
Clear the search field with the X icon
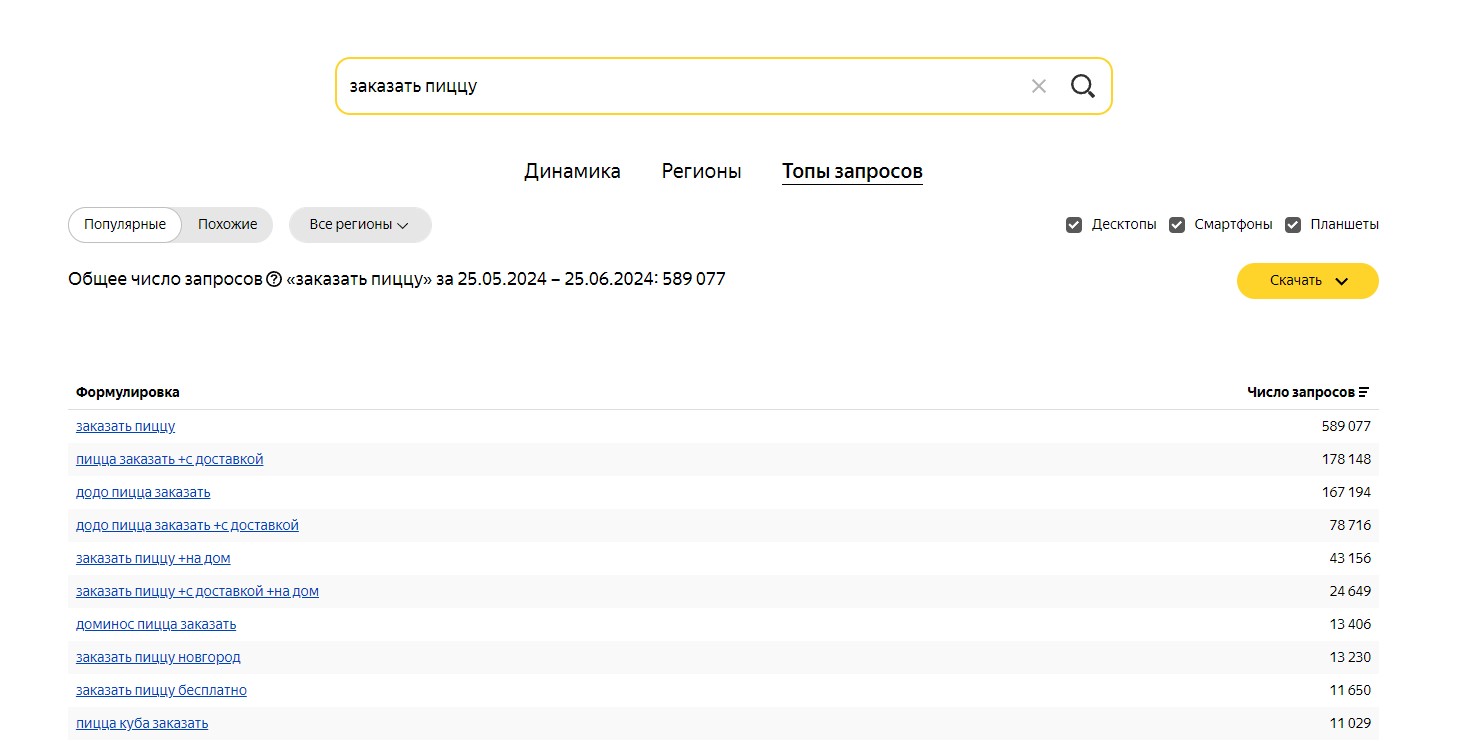pos(1038,86)
